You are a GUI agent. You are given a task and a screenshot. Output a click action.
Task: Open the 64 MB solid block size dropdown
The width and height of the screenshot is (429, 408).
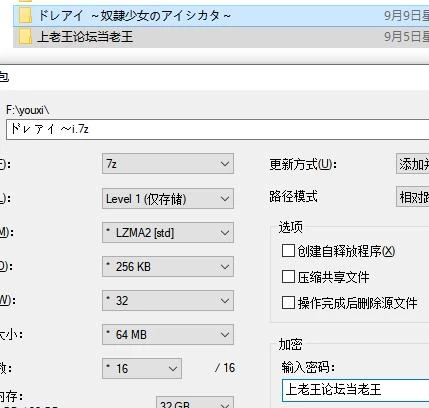(x=168, y=335)
